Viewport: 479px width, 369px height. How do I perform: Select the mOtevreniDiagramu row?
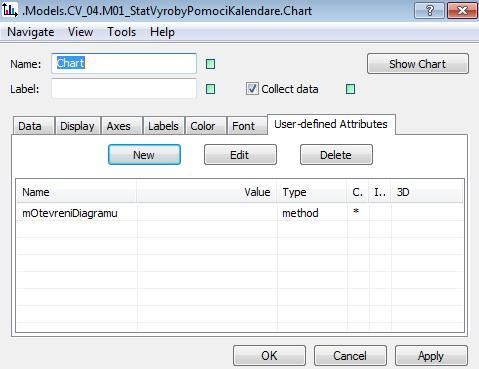[x=240, y=213]
